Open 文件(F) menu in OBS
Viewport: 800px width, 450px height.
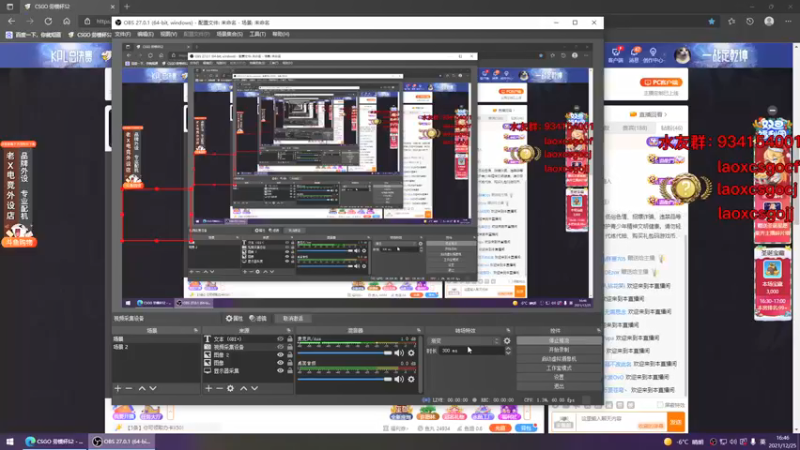122,34
